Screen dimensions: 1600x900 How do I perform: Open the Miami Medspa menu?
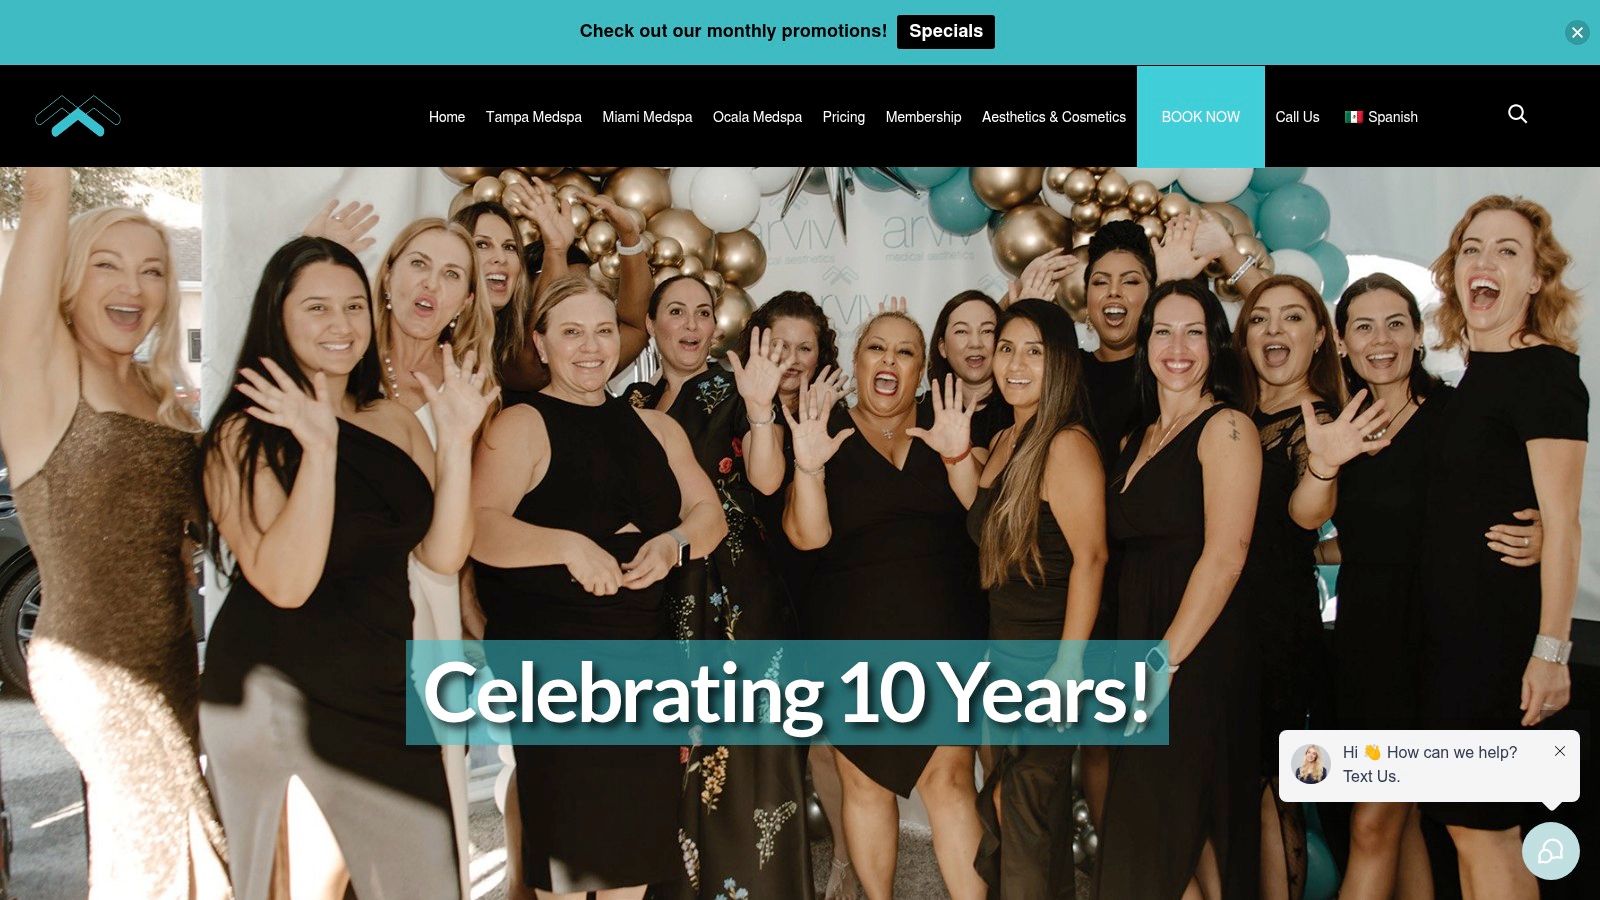(x=647, y=117)
